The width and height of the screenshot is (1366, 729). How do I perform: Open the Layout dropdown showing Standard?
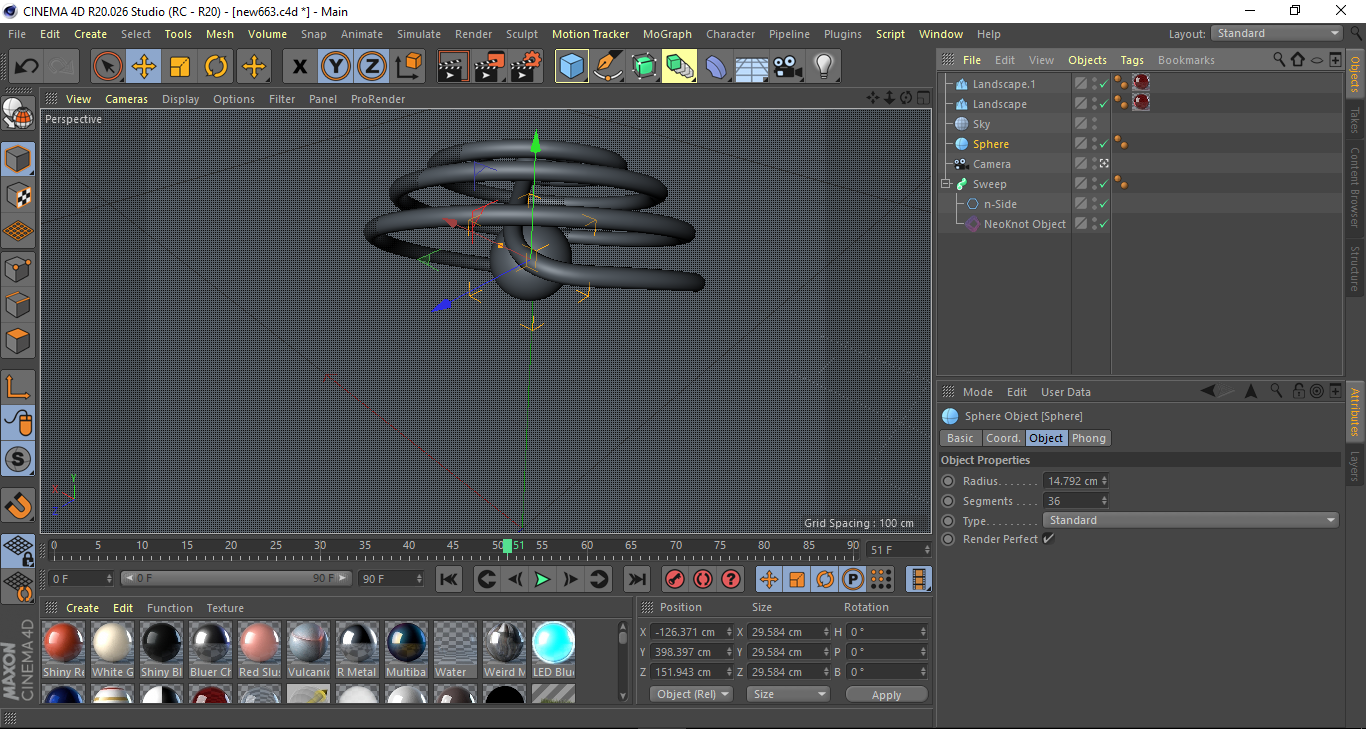1276,34
